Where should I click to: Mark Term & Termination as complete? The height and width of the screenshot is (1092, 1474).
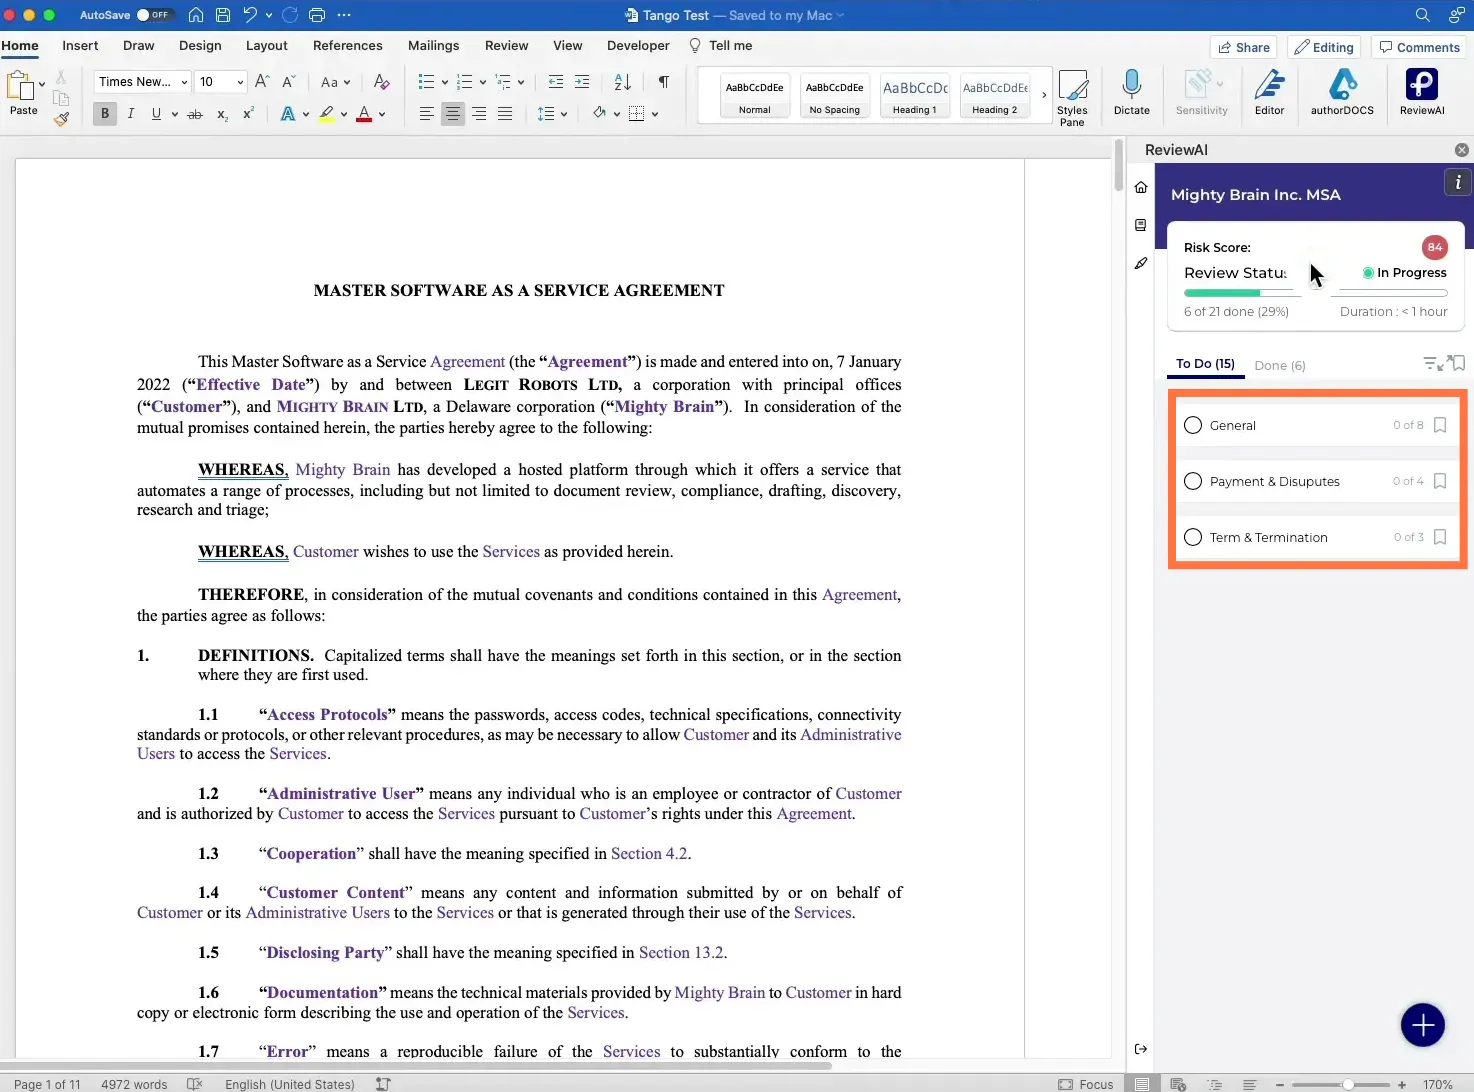(x=1193, y=537)
